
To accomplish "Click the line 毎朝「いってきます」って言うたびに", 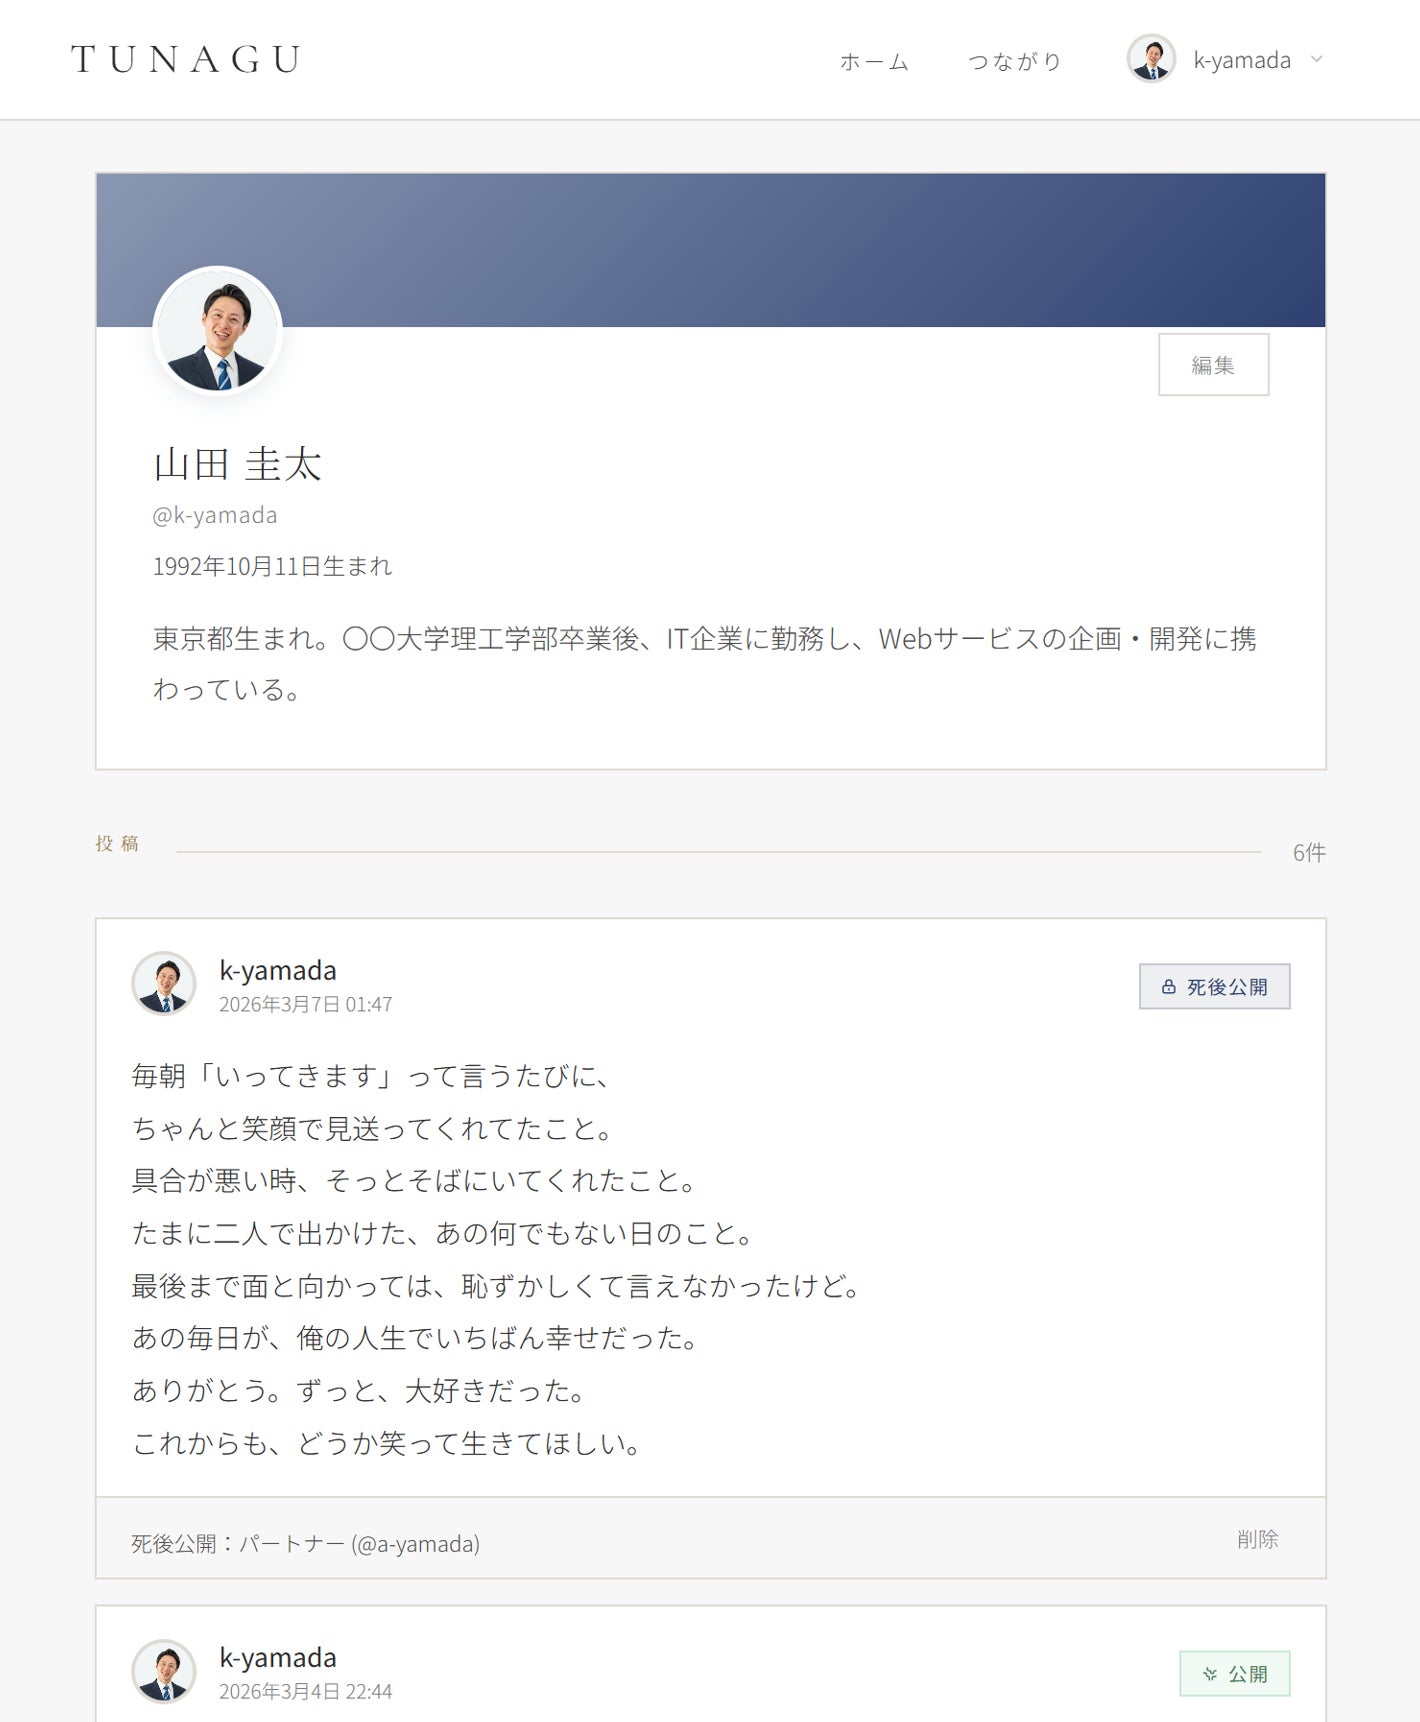I will tap(371, 1076).
